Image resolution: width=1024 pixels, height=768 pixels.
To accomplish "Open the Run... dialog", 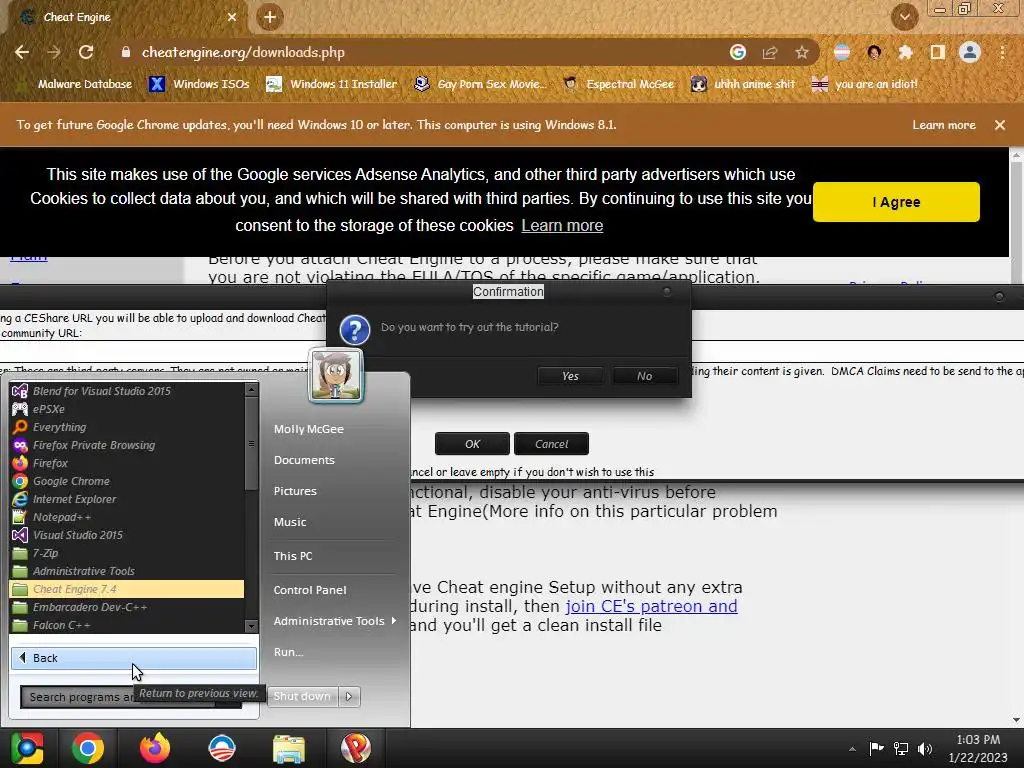I will pos(289,652).
